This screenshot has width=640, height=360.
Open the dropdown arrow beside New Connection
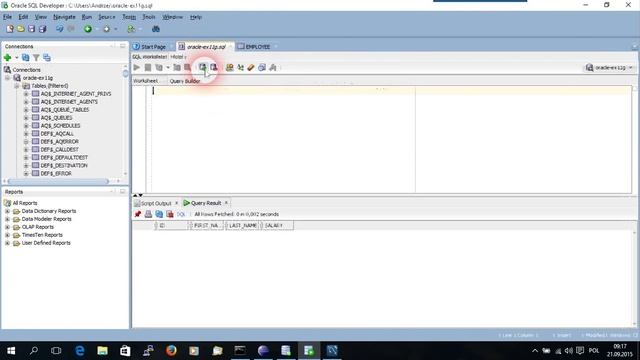pyautogui.click(x=17, y=58)
